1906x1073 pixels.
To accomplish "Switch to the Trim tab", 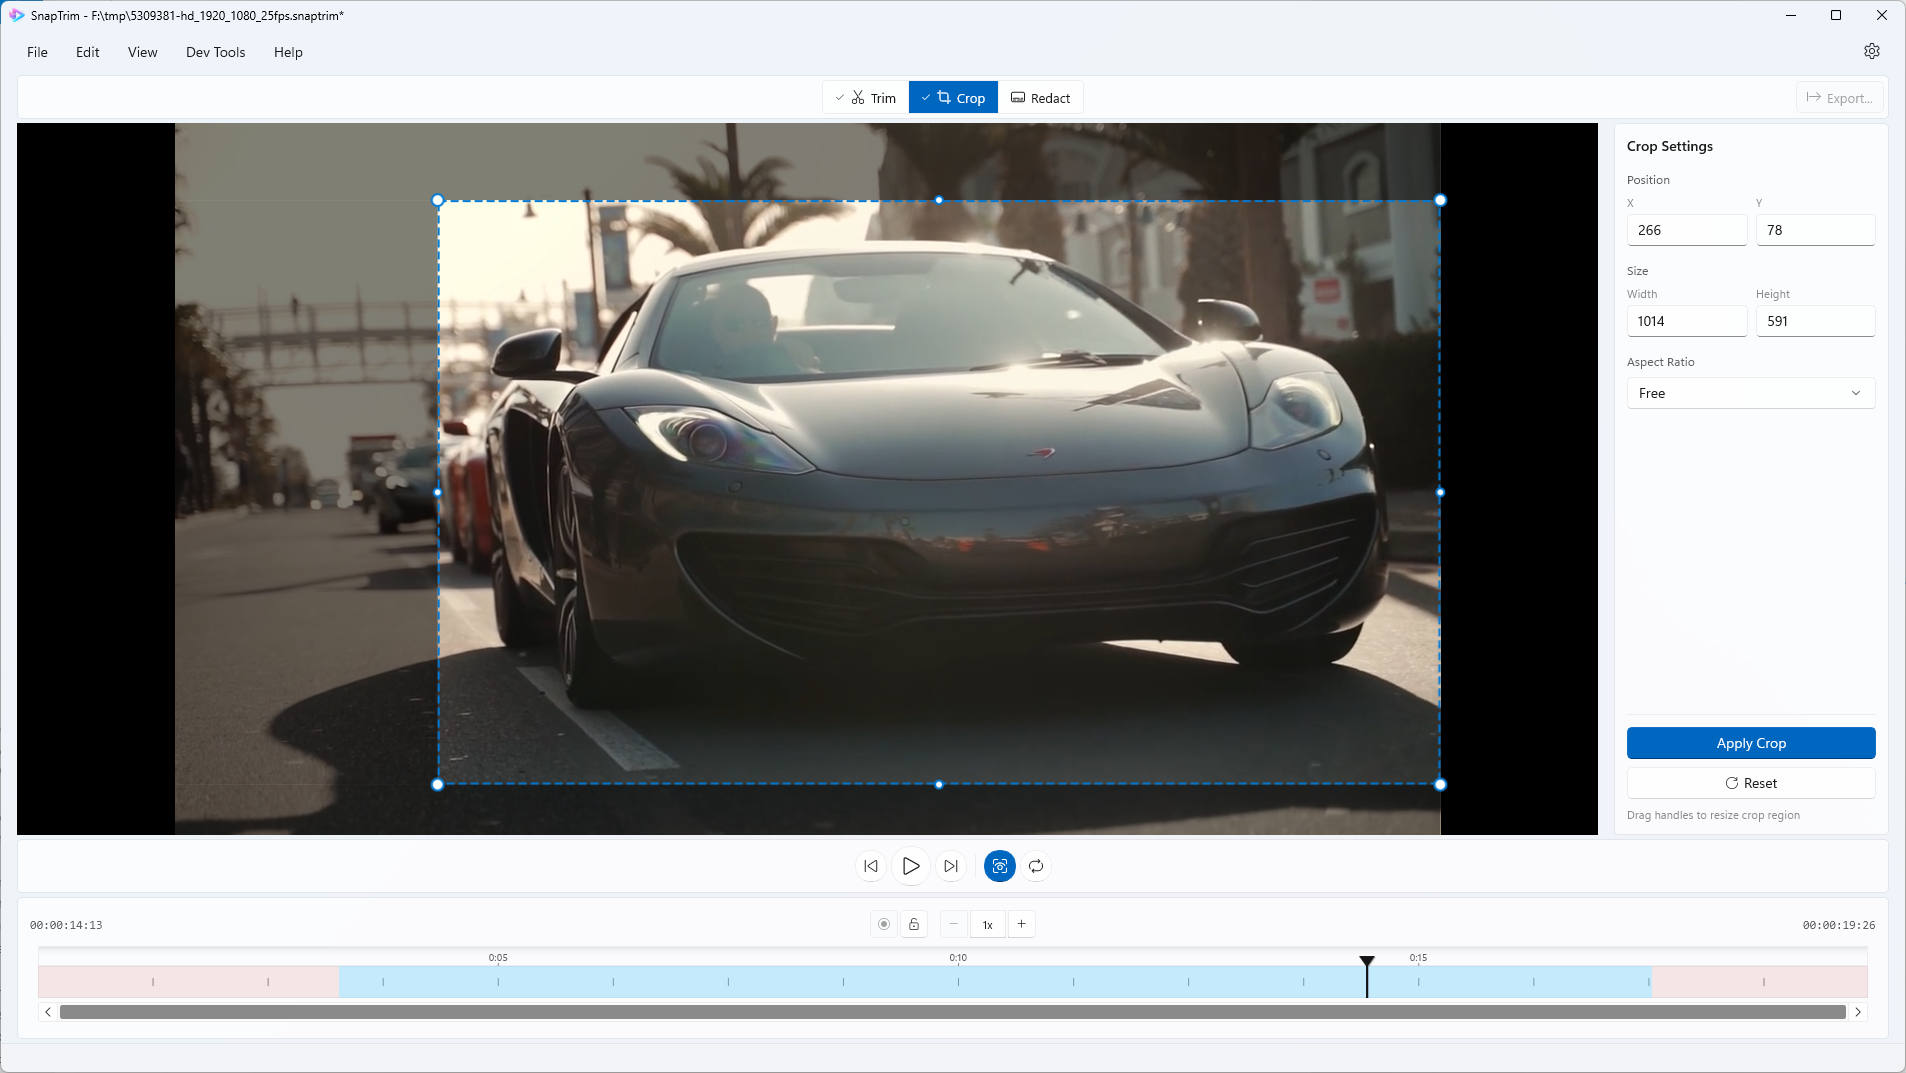I will click(x=866, y=98).
